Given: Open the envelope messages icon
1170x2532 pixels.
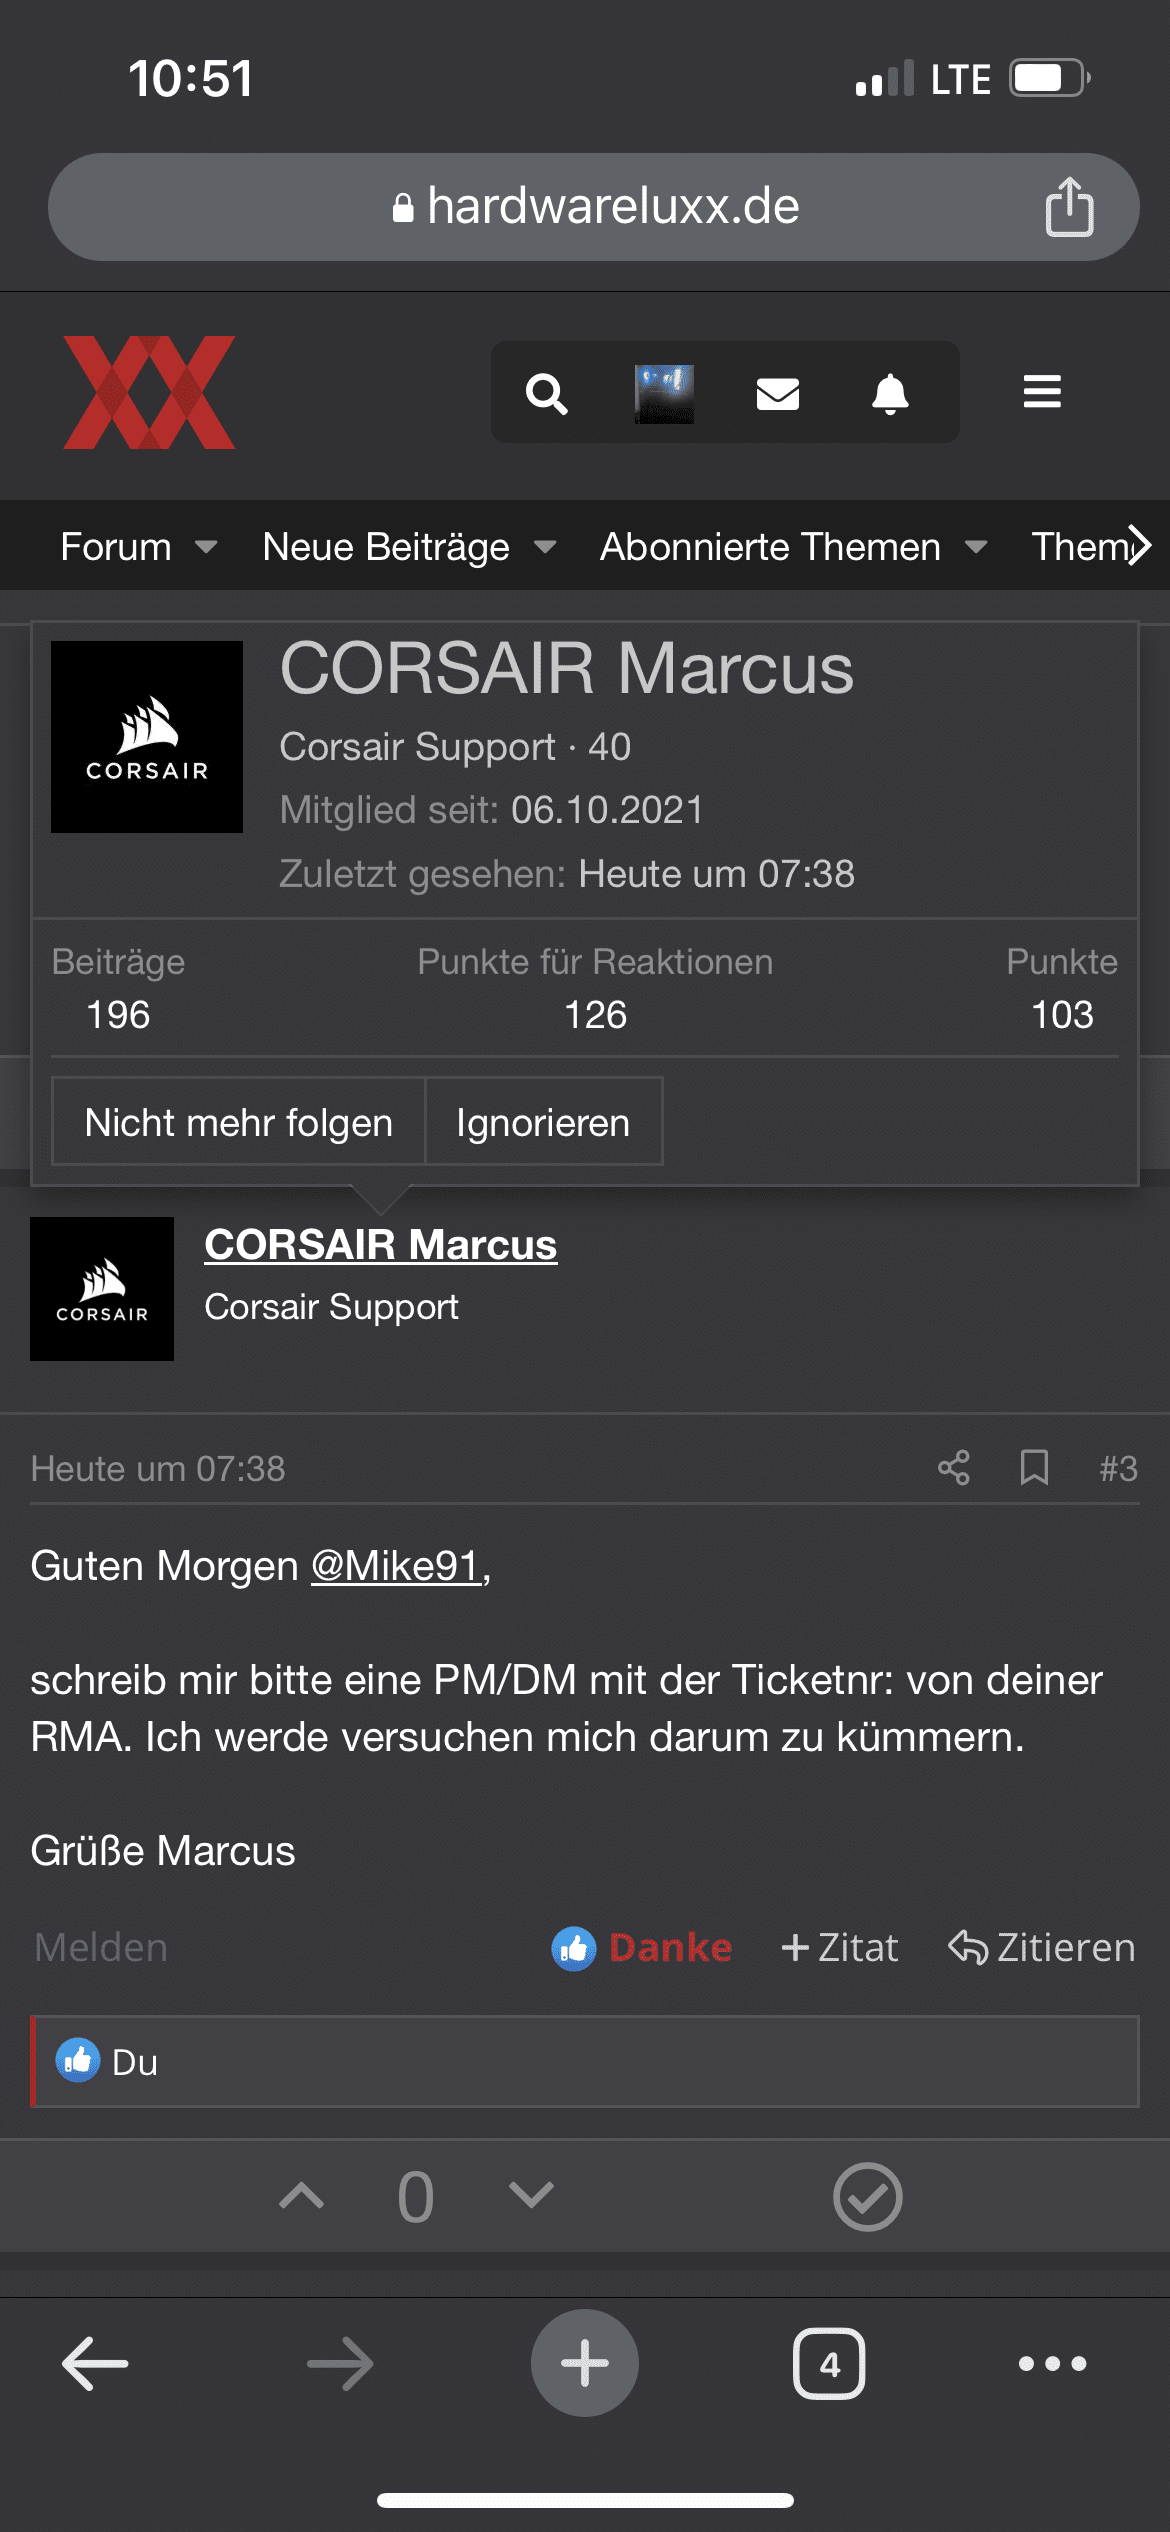Looking at the screenshot, I should (x=777, y=393).
